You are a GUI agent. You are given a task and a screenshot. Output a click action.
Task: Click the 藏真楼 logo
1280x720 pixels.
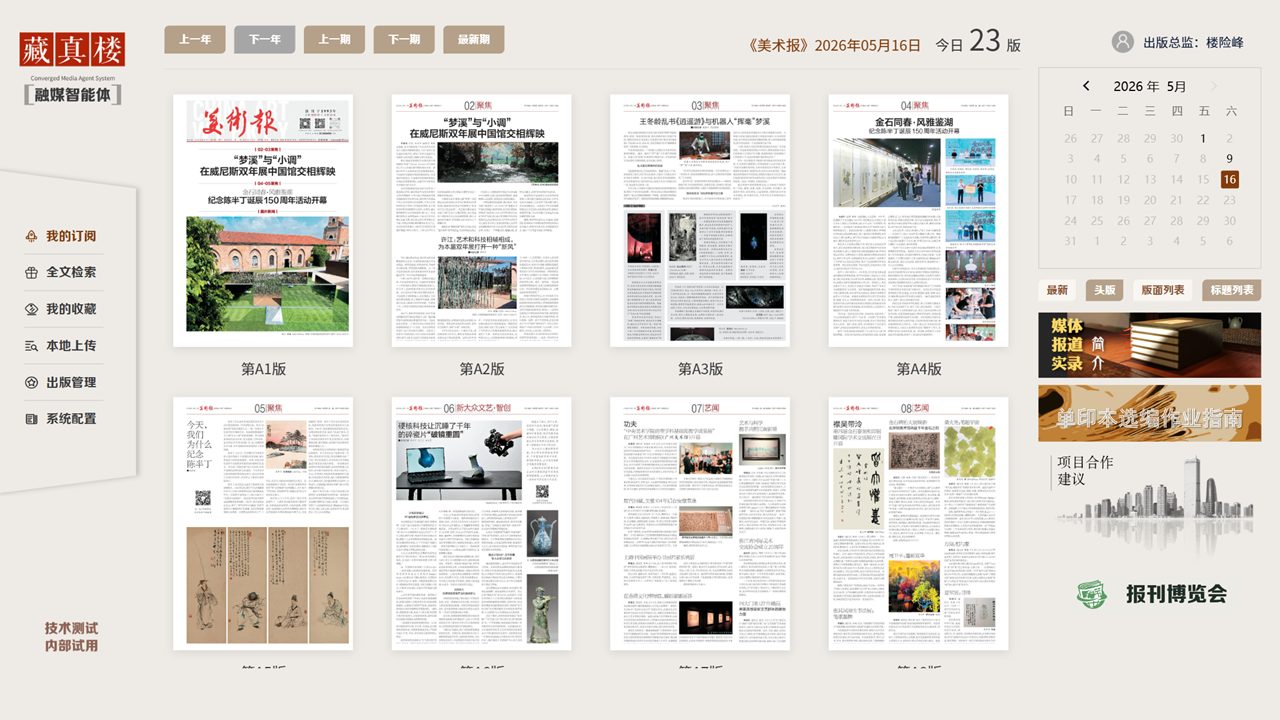[x=72, y=49]
